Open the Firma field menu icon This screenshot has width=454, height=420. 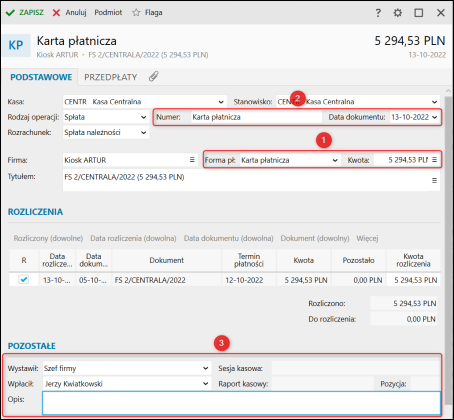coord(192,160)
